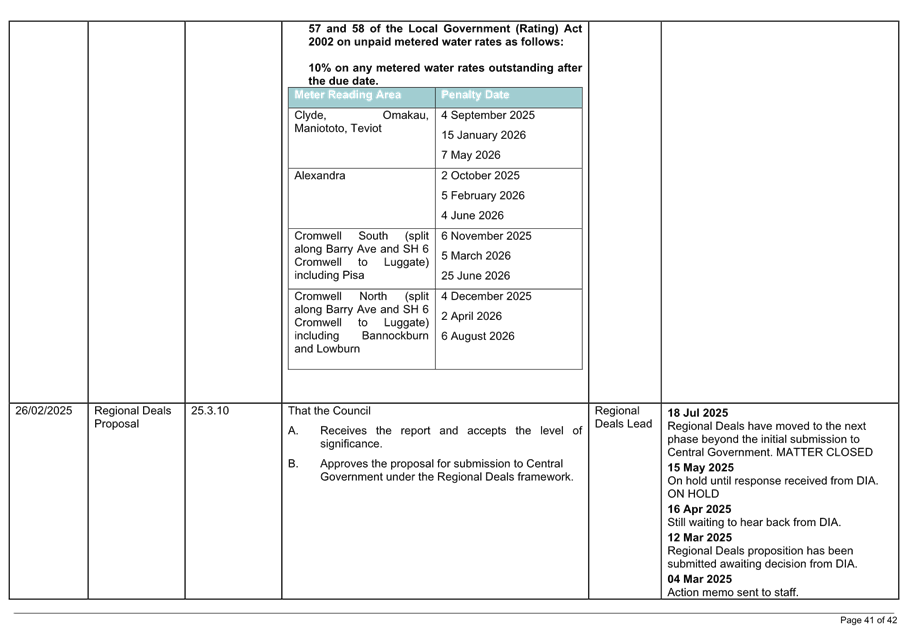Click the '10% on any metered water rates' paragraph

coord(444,73)
